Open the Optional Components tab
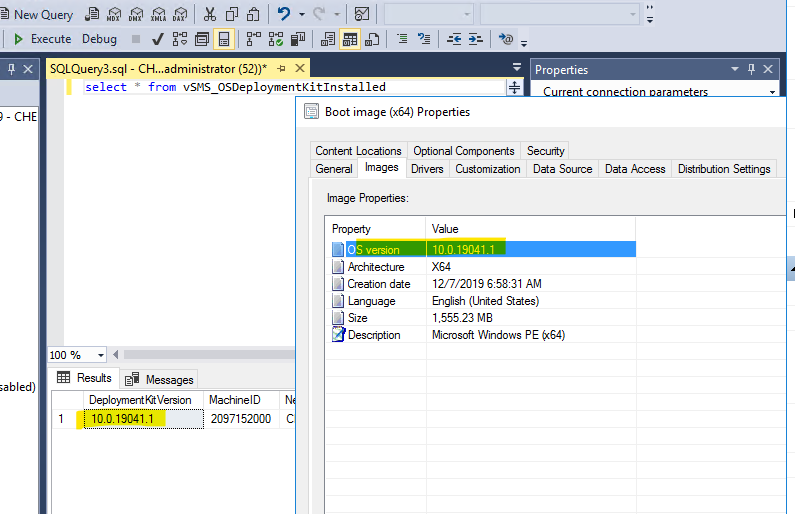This screenshot has width=795, height=514. pyautogui.click(x=463, y=151)
